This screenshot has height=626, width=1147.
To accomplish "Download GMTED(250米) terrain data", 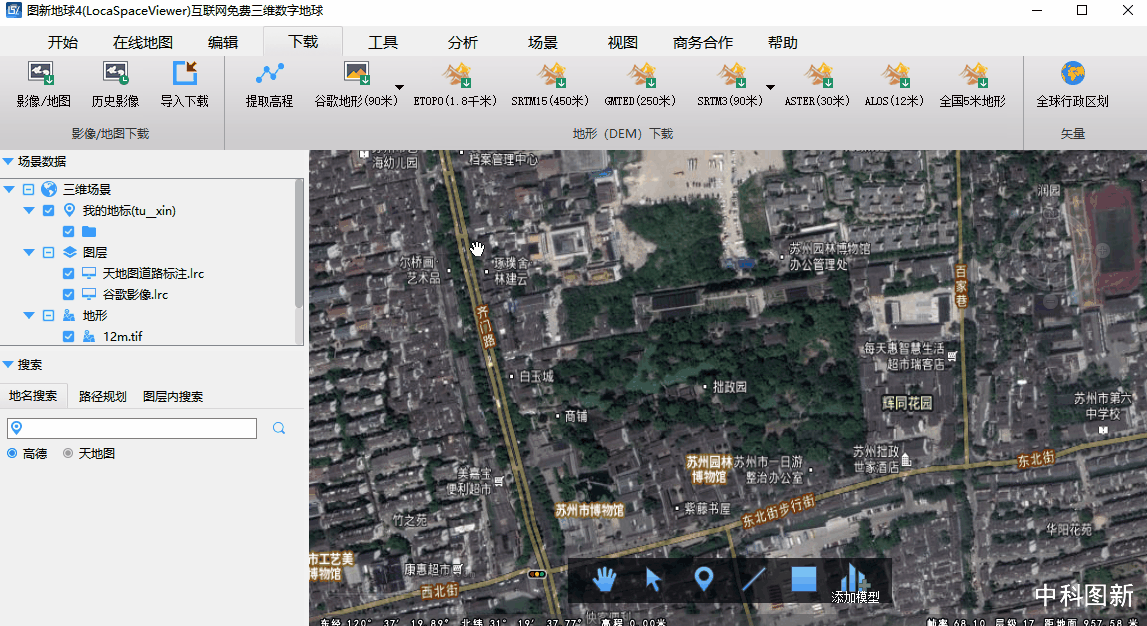I will pos(640,85).
